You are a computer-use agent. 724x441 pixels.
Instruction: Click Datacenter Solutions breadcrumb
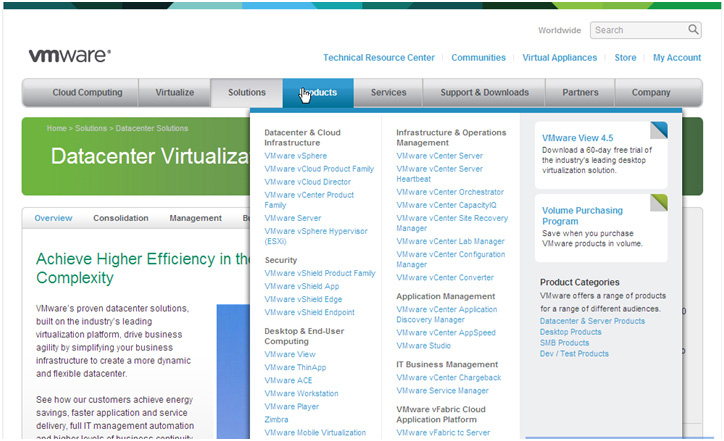pyautogui.click(x=151, y=129)
